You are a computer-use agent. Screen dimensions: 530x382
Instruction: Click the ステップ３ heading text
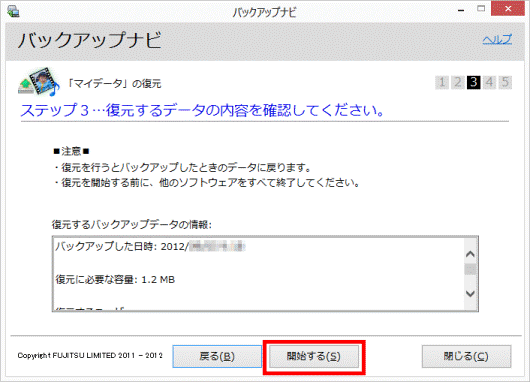click(x=202, y=110)
